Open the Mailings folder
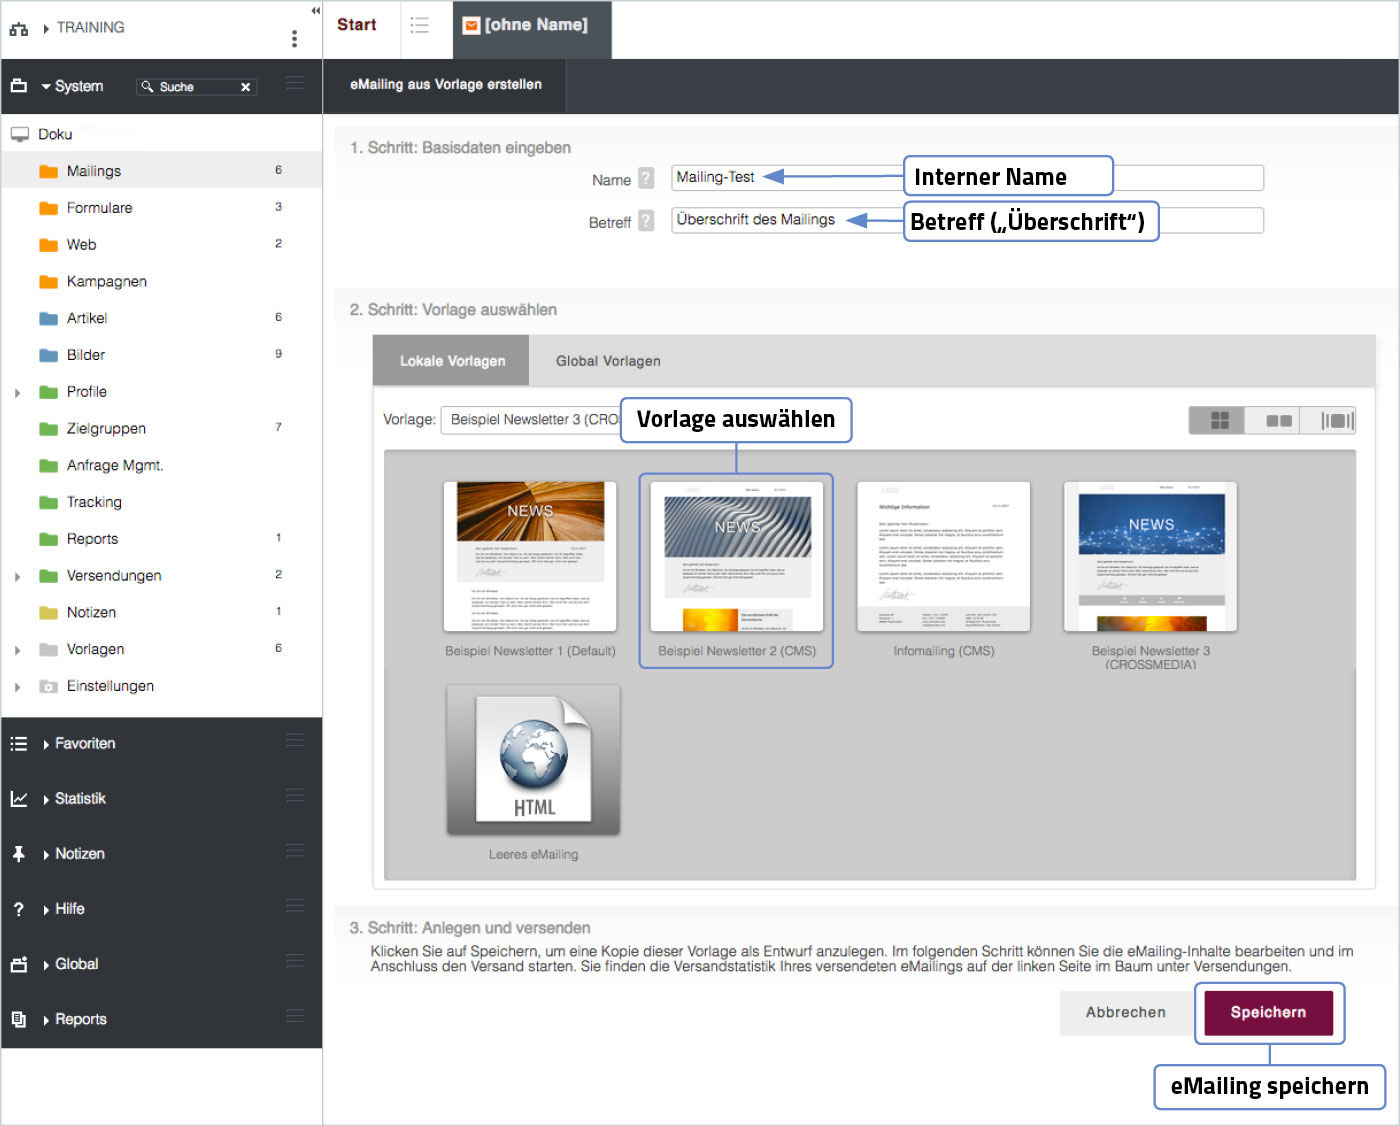The width and height of the screenshot is (1400, 1126). click(x=93, y=171)
